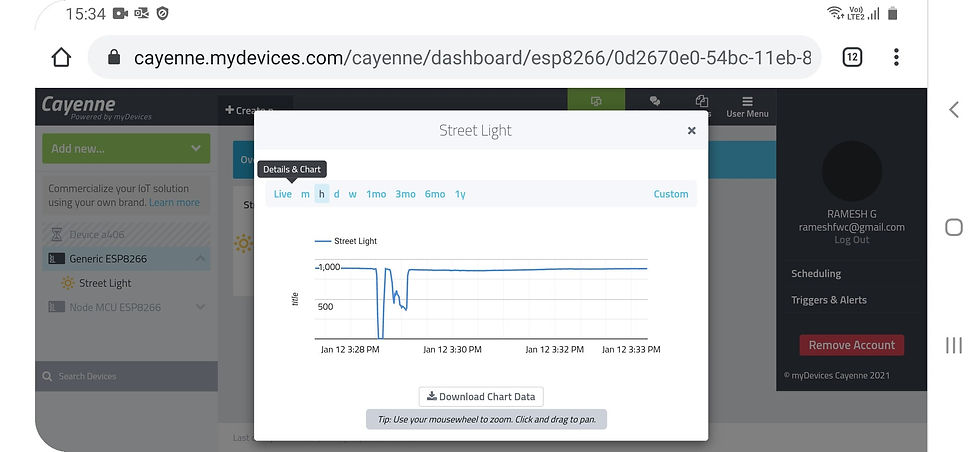This screenshot has height=452, width=980.
Task: Click the Device a406 hourglass icon
Action: click(57, 234)
